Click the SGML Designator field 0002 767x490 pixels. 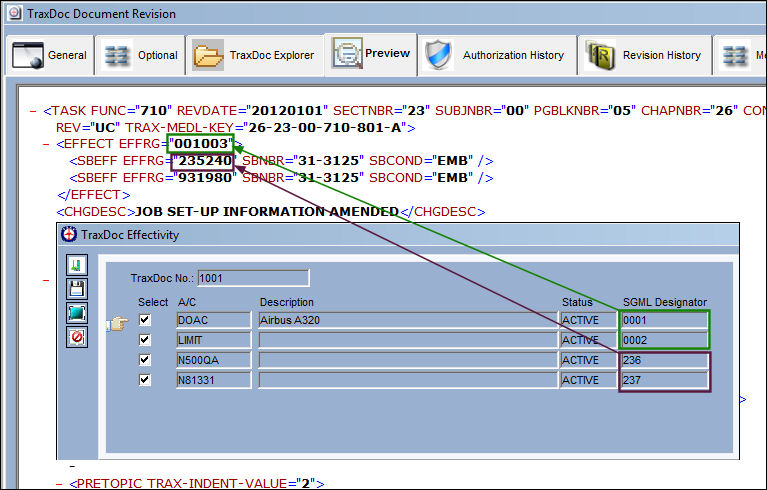664,340
